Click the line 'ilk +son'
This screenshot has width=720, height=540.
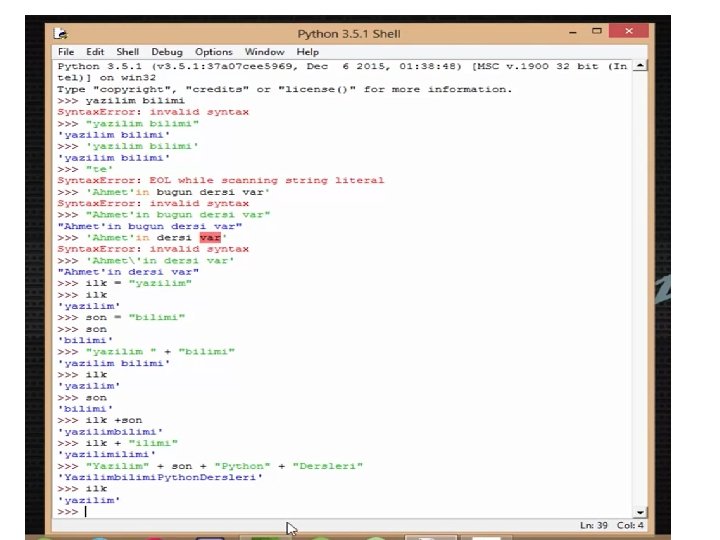click(100, 420)
